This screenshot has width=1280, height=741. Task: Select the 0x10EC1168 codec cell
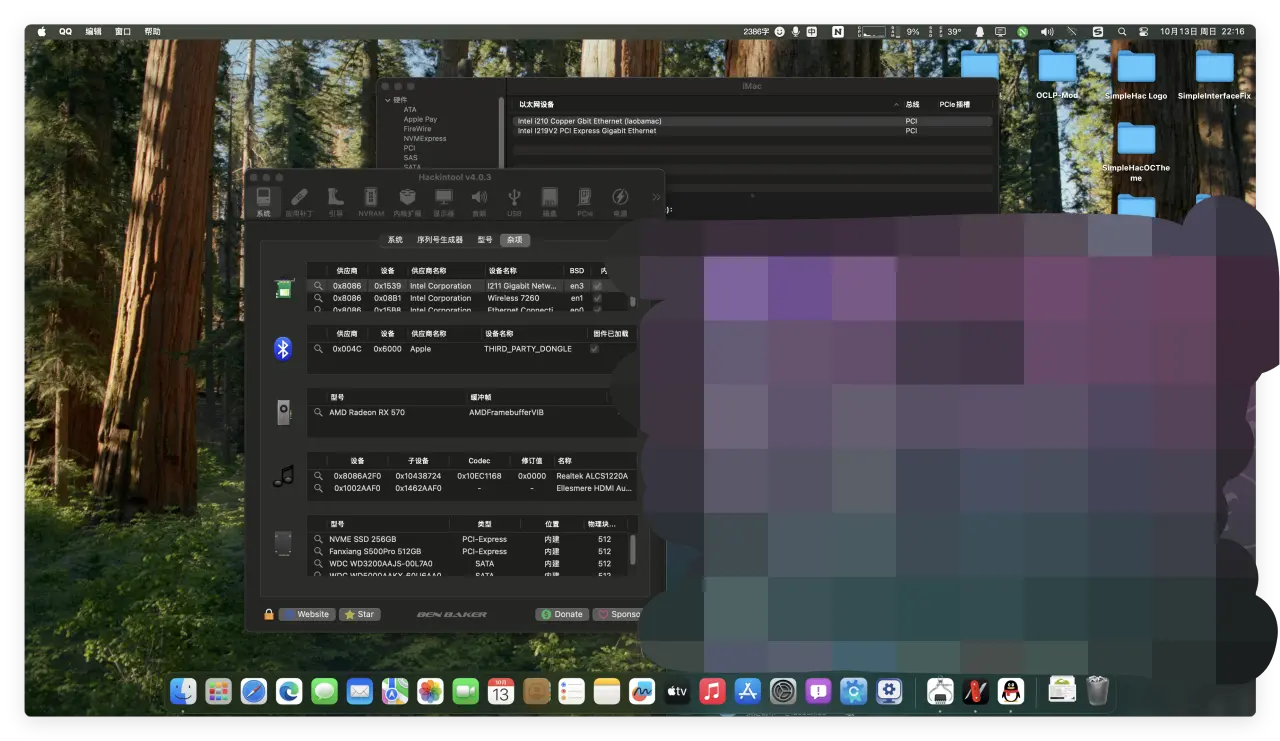point(480,476)
